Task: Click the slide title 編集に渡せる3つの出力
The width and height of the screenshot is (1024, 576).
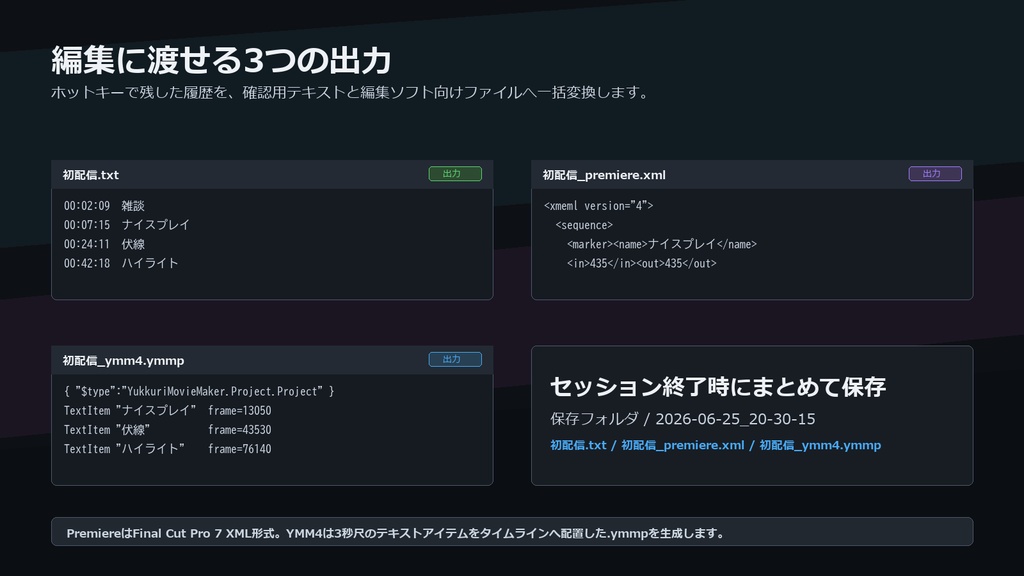Action: point(221,60)
